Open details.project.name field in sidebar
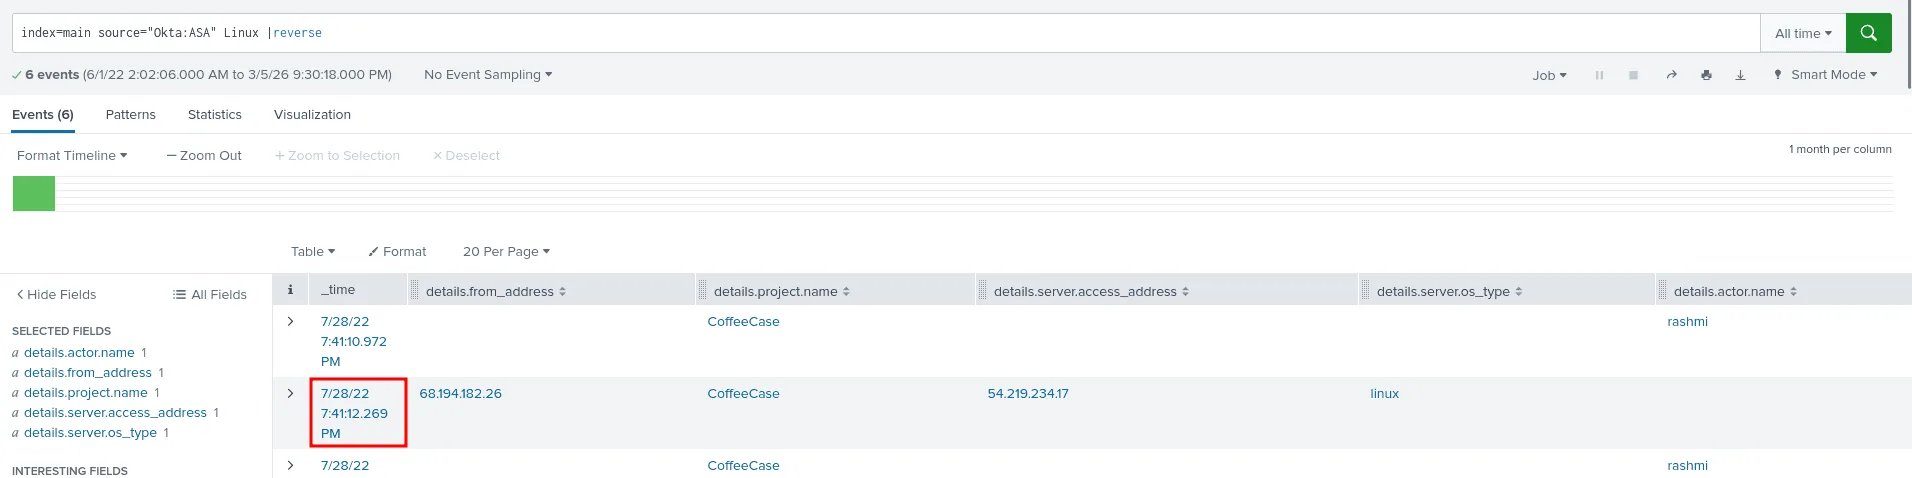 86,392
